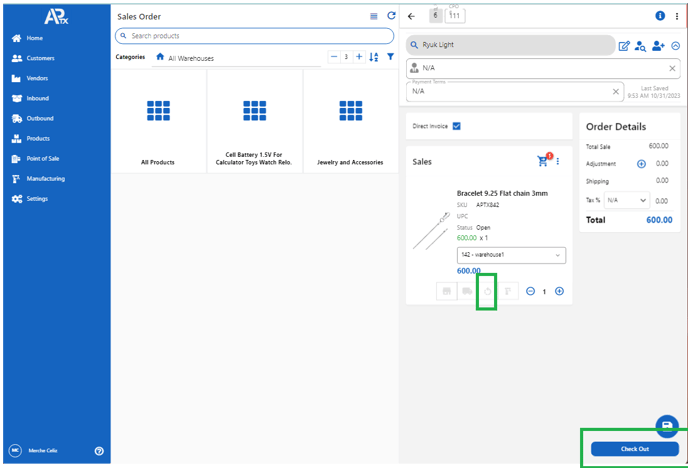Click the Search products field

254,36
